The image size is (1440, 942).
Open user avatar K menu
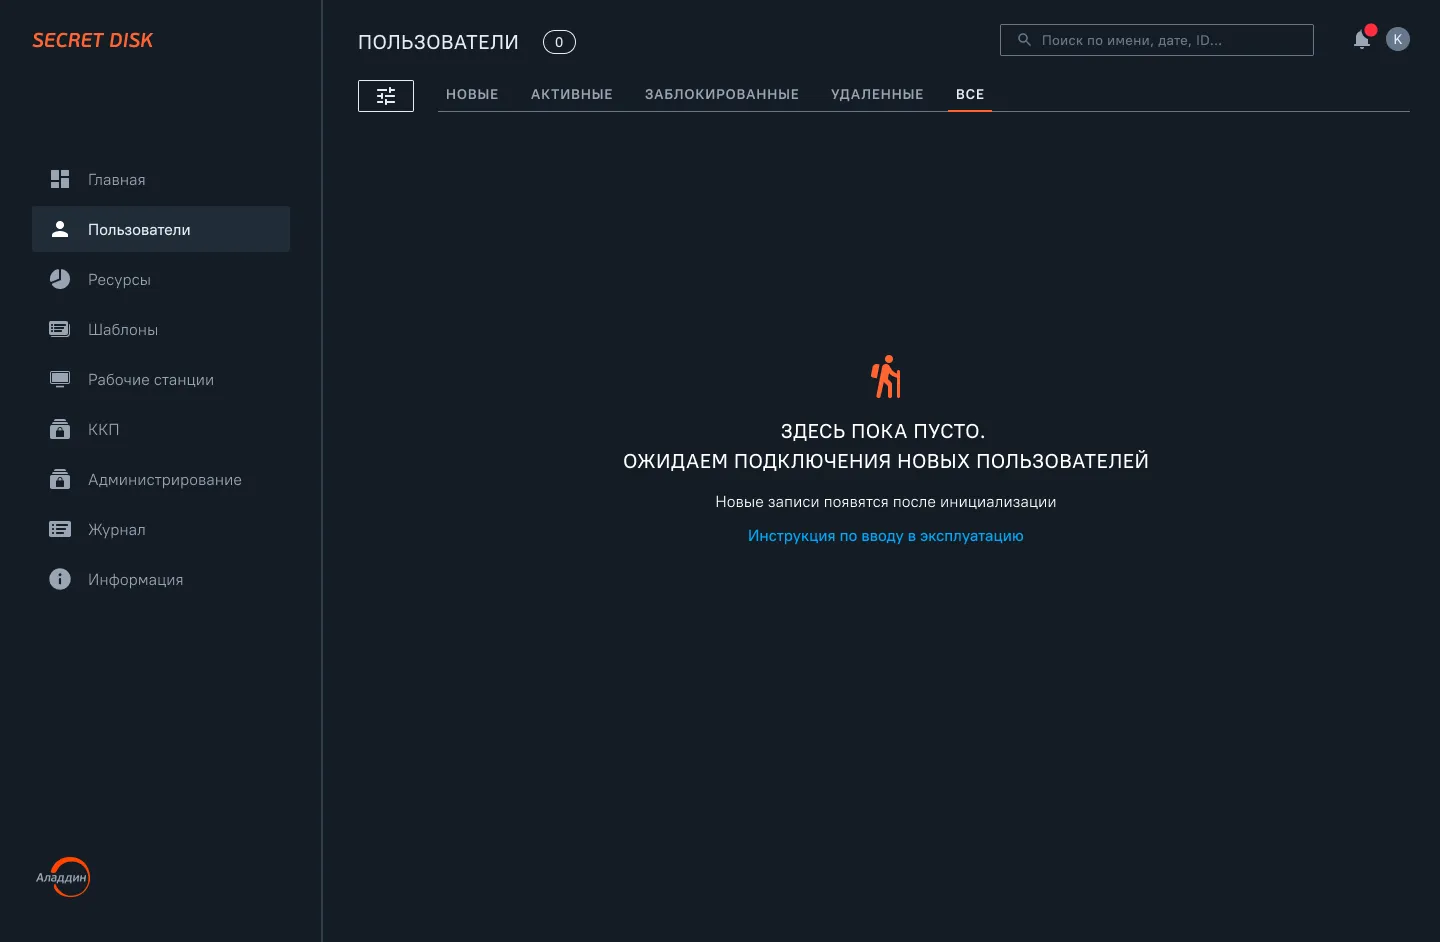pyautogui.click(x=1398, y=39)
